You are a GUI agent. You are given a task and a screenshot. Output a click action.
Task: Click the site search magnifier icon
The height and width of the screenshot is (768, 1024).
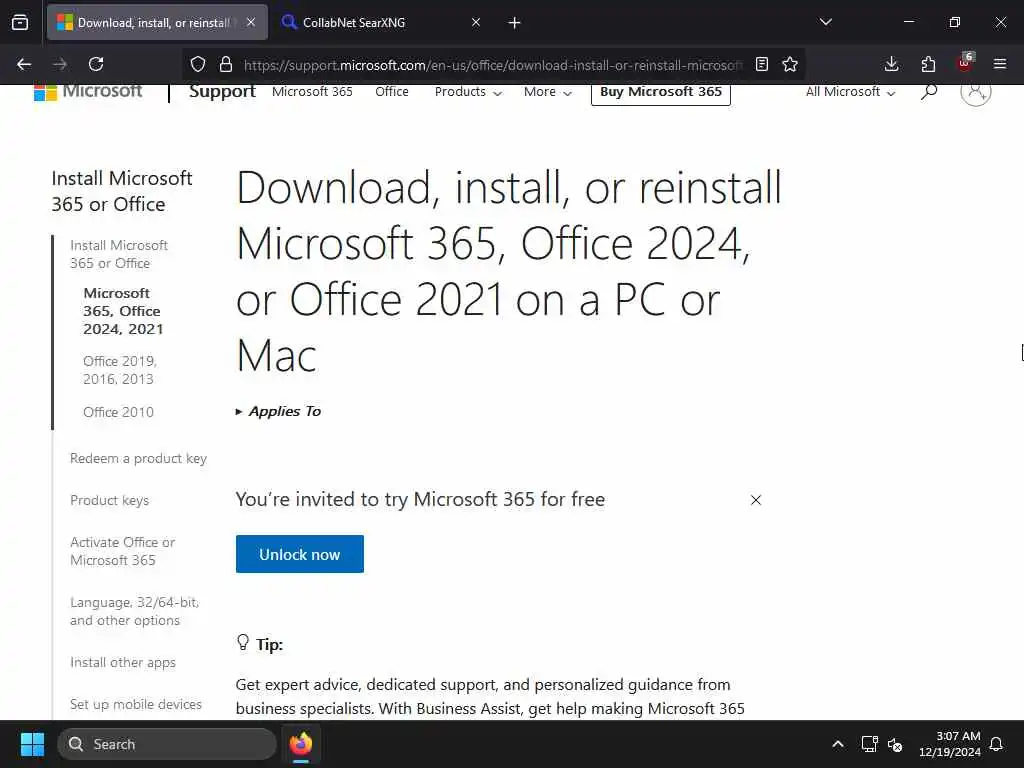pyautogui.click(x=929, y=91)
